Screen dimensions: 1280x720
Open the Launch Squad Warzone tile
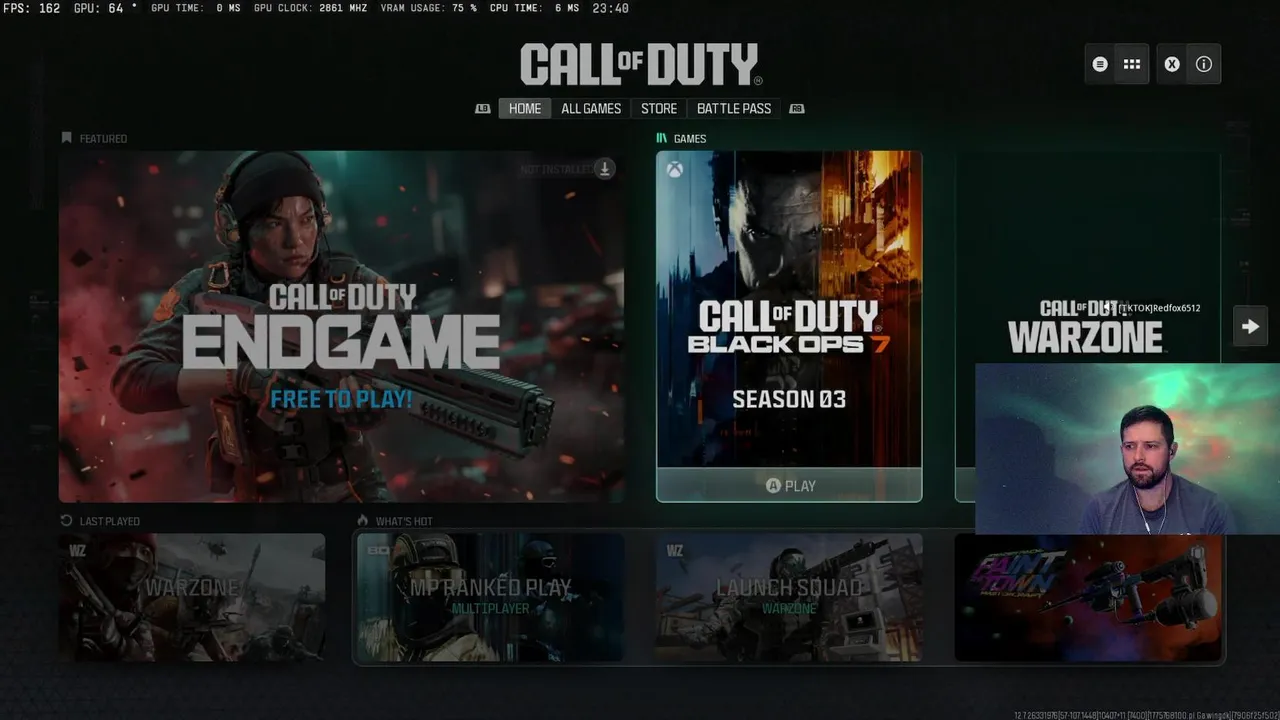click(789, 597)
